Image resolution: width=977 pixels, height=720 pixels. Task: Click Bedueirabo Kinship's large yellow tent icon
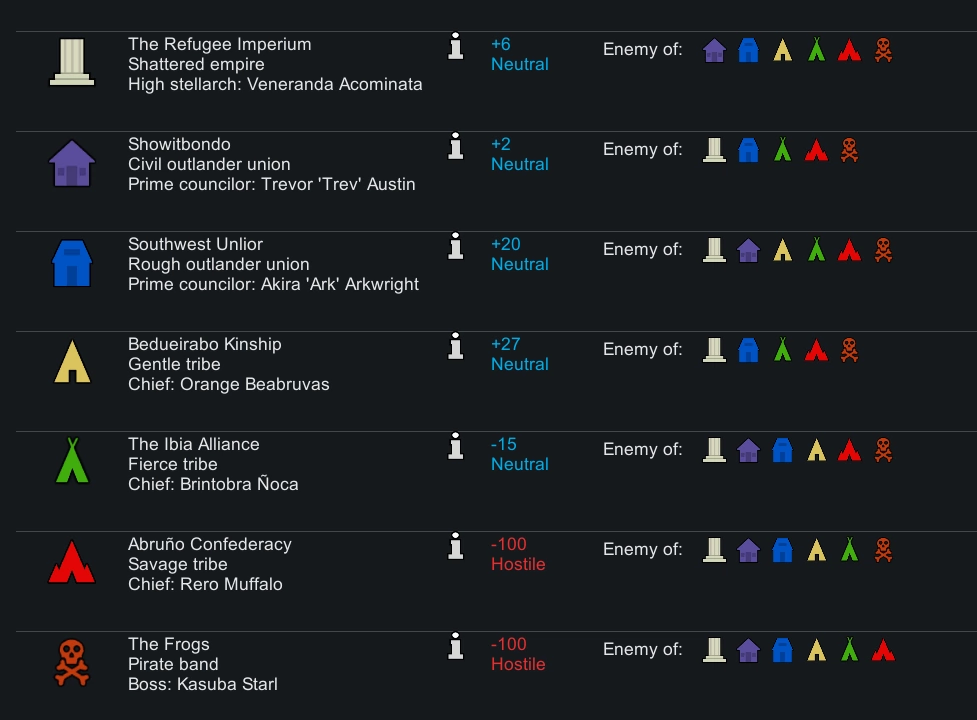pos(72,363)
